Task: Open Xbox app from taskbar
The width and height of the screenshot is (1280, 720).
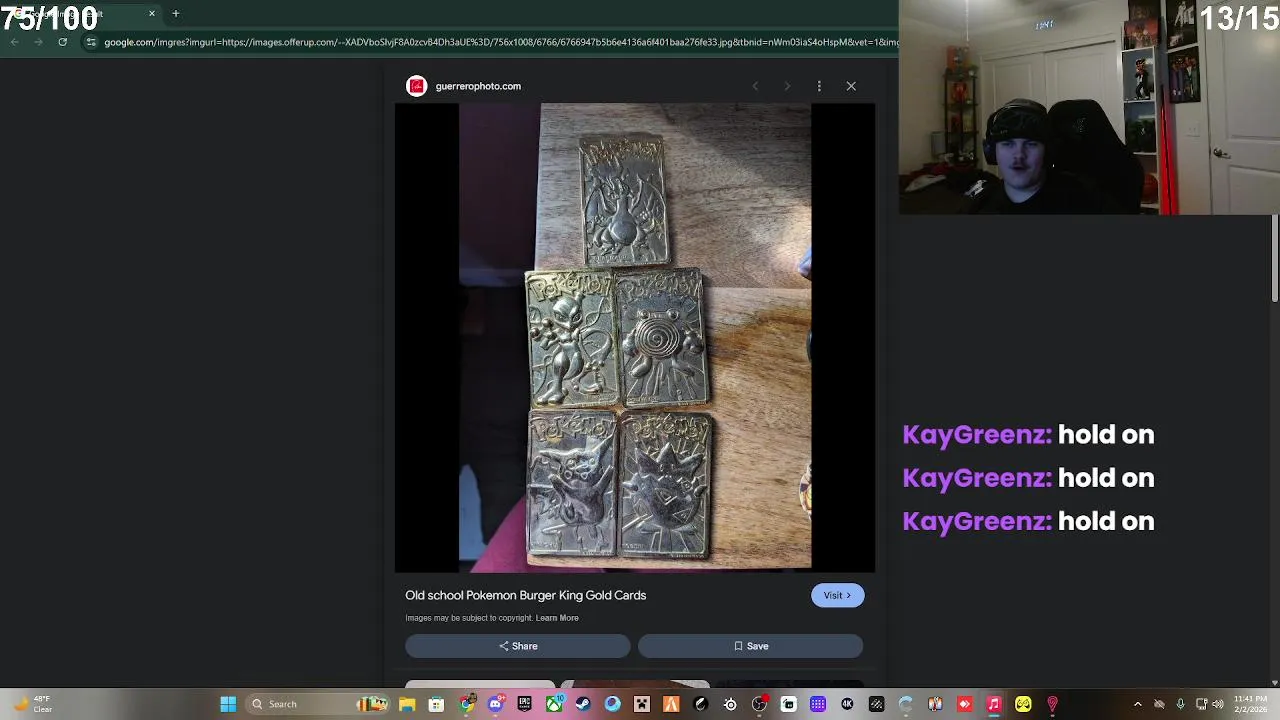Action: tap(554, 704)
